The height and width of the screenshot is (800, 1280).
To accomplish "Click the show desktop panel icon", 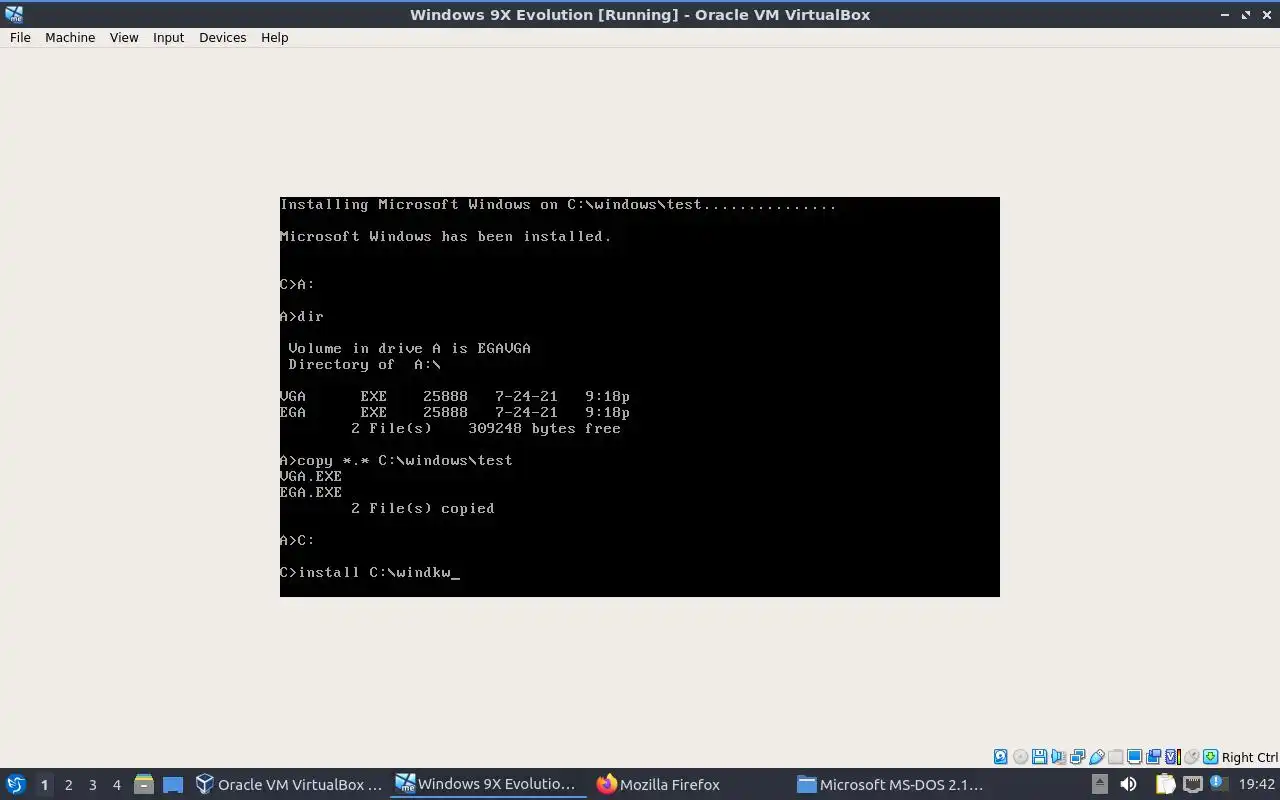I will 173,784.
